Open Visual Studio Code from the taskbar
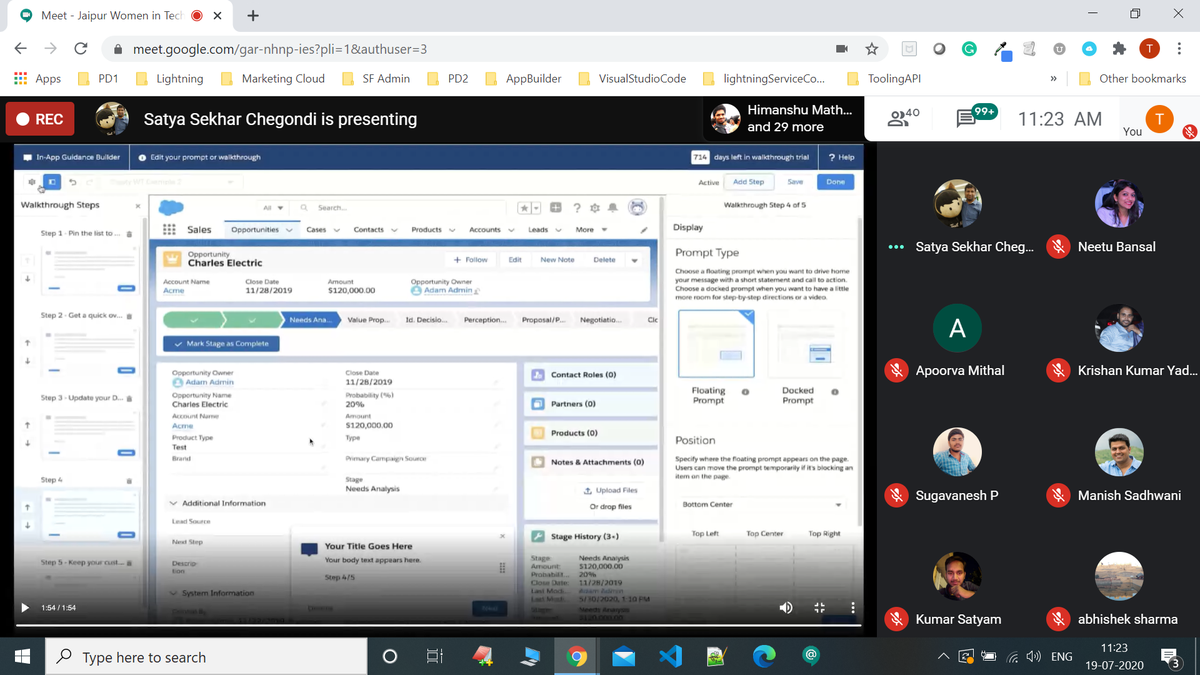Screen dimensions: 1200x675 pyautogui.click(x=670, y=656)
